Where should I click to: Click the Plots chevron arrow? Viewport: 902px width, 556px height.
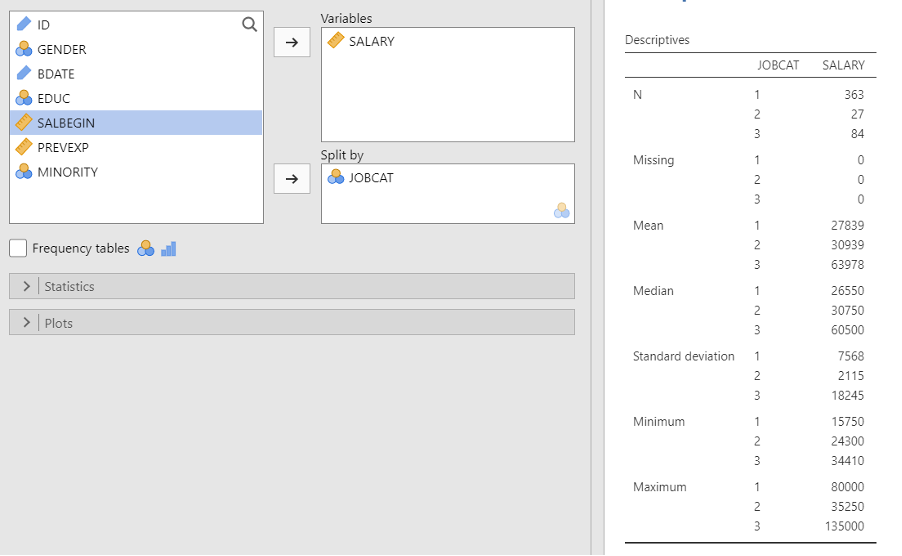coord(26,323)
